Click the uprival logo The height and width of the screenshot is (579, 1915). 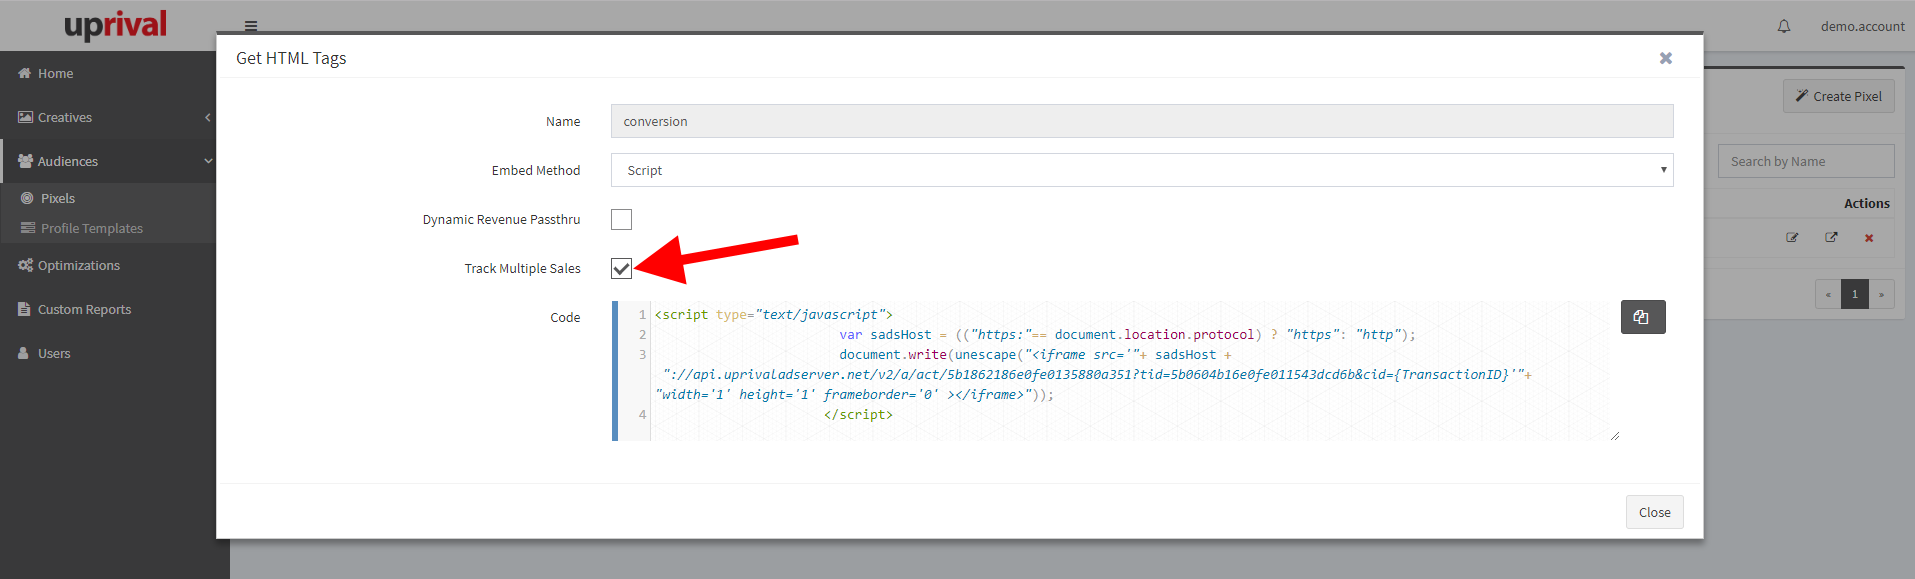115,25
